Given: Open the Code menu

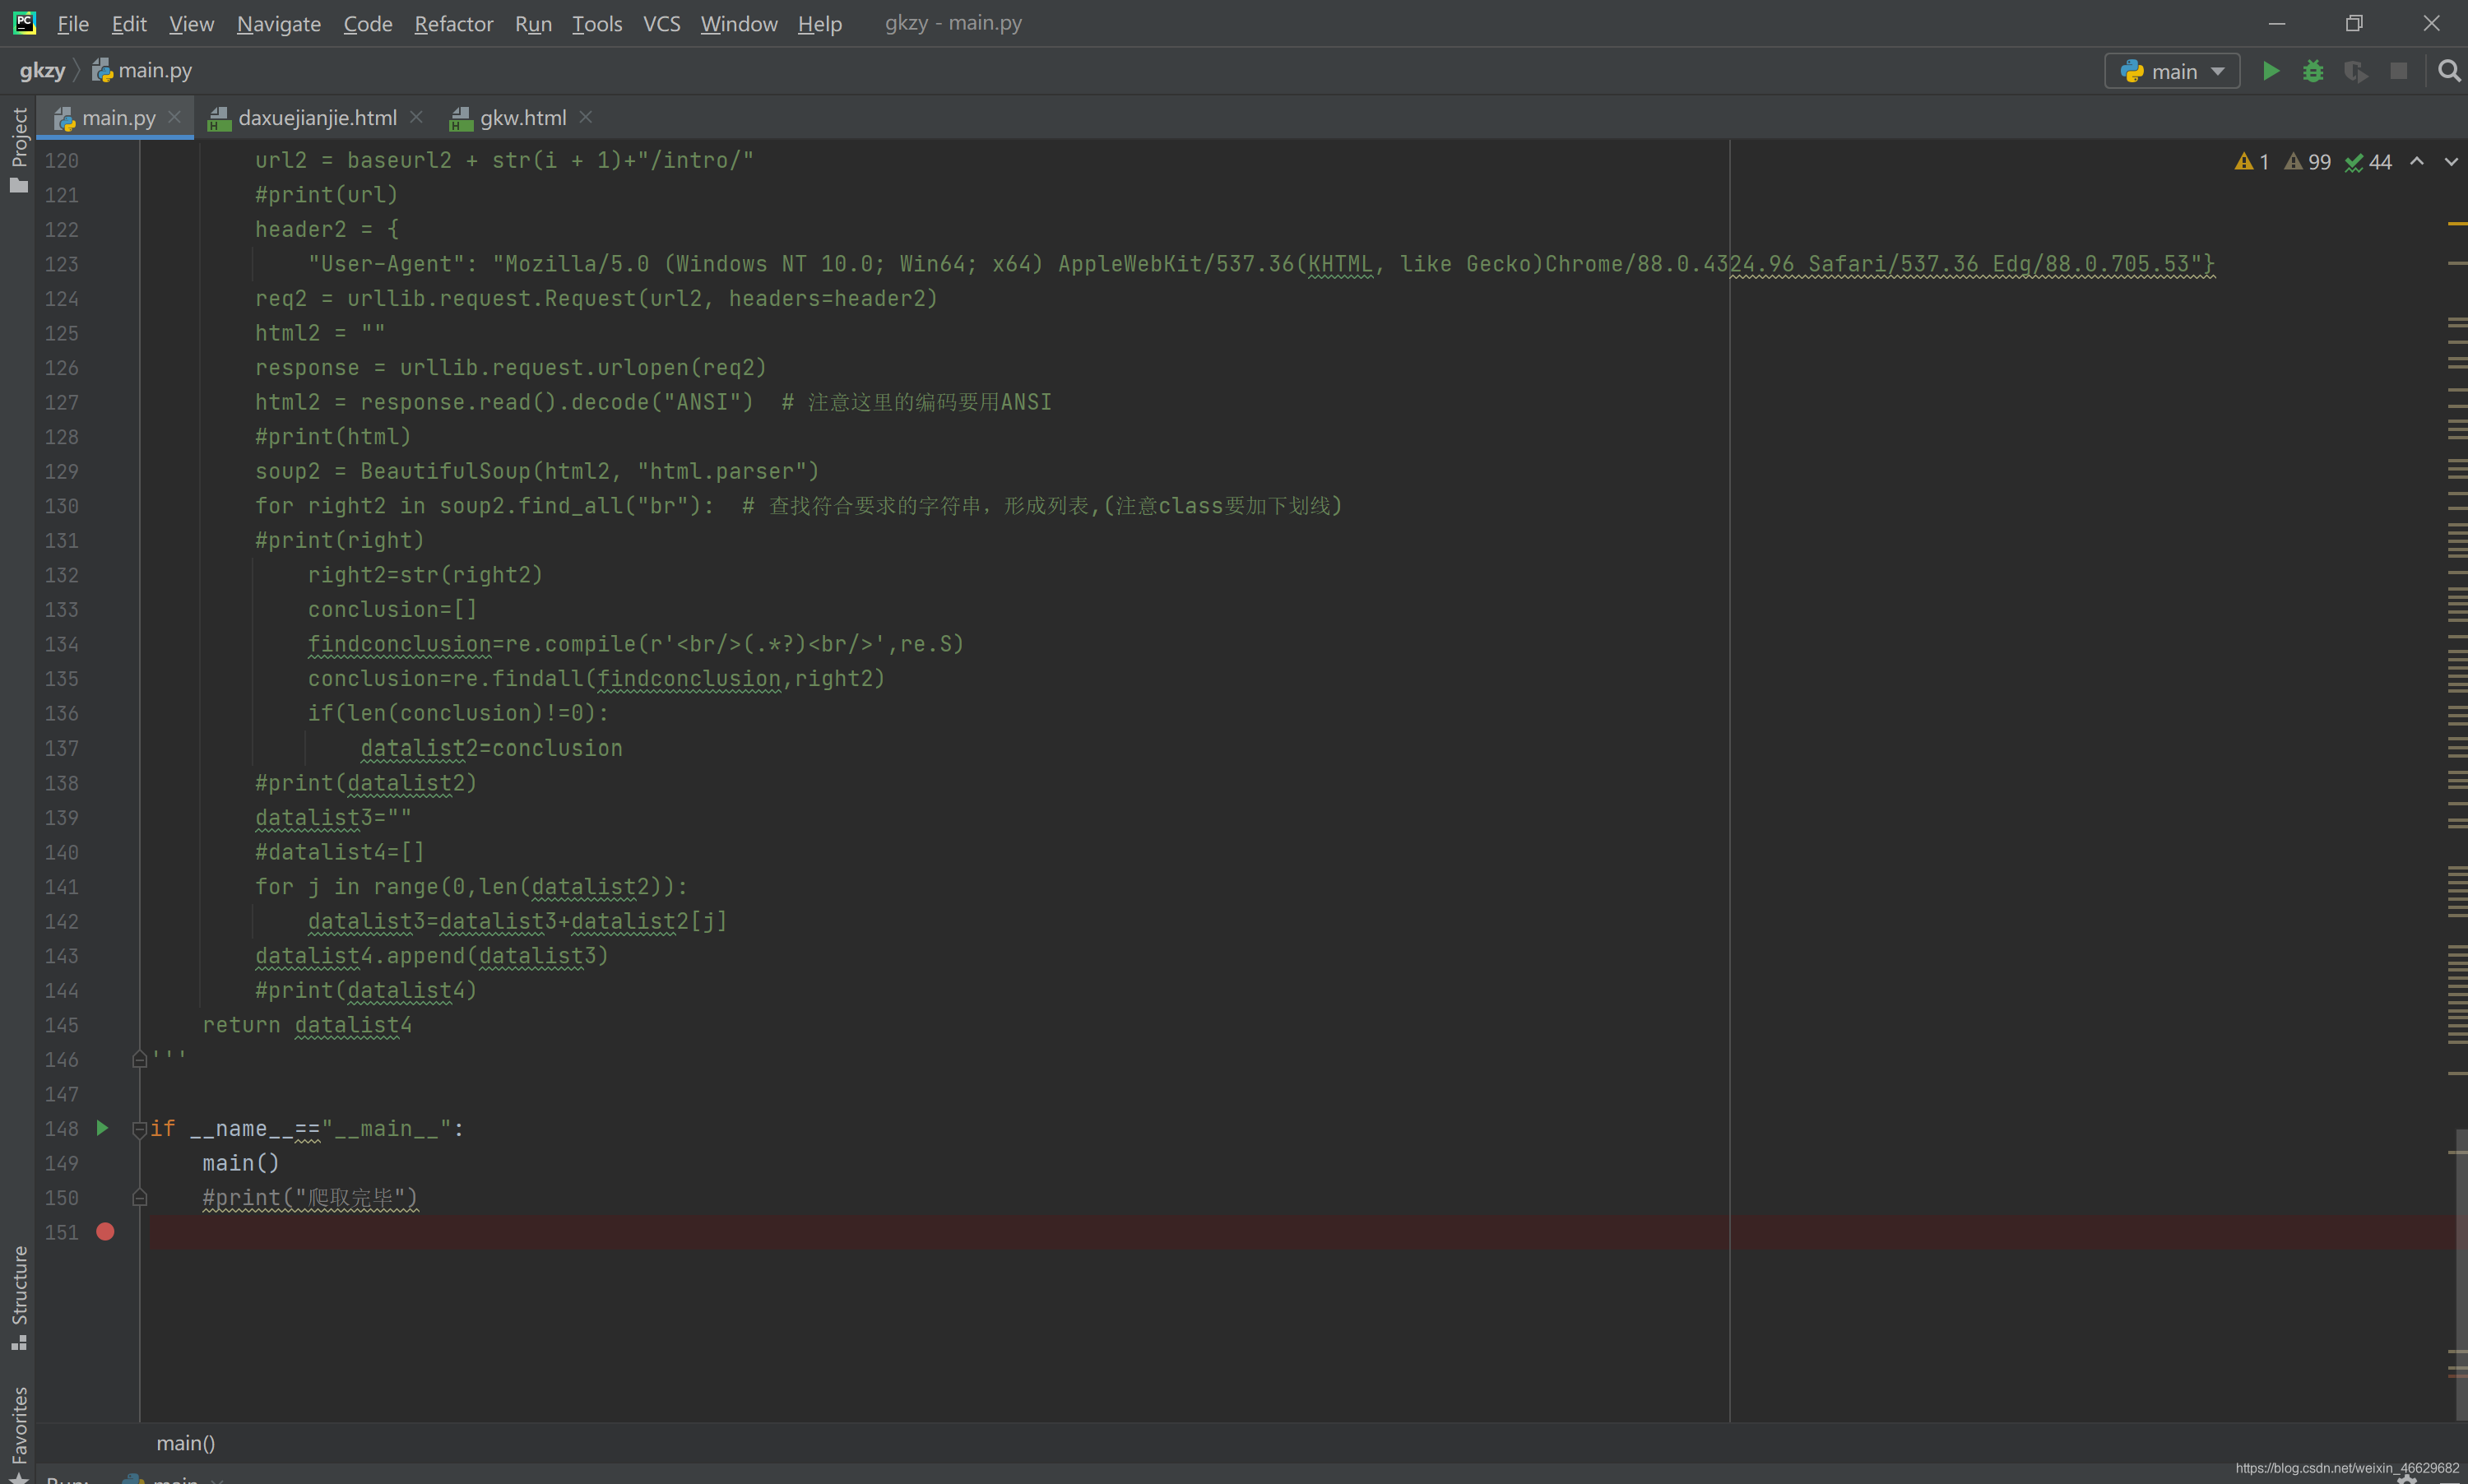Looking at the screenshot, I should [367, 23].
